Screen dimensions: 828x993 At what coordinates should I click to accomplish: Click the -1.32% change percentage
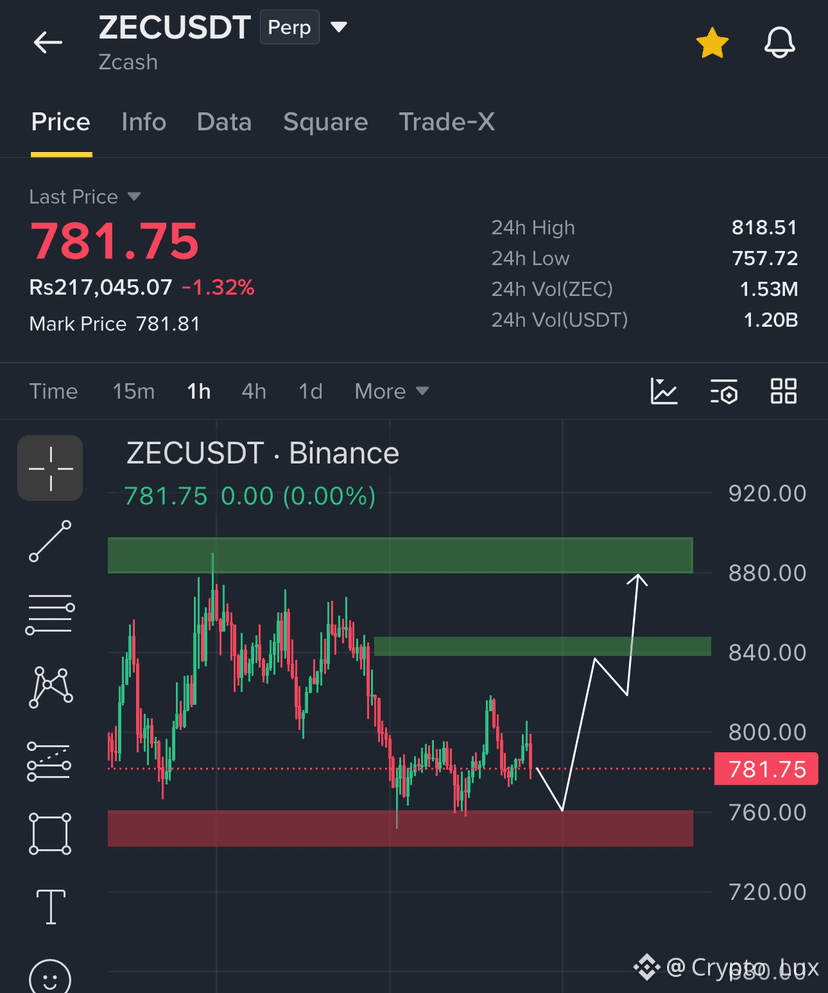(218, 288)
